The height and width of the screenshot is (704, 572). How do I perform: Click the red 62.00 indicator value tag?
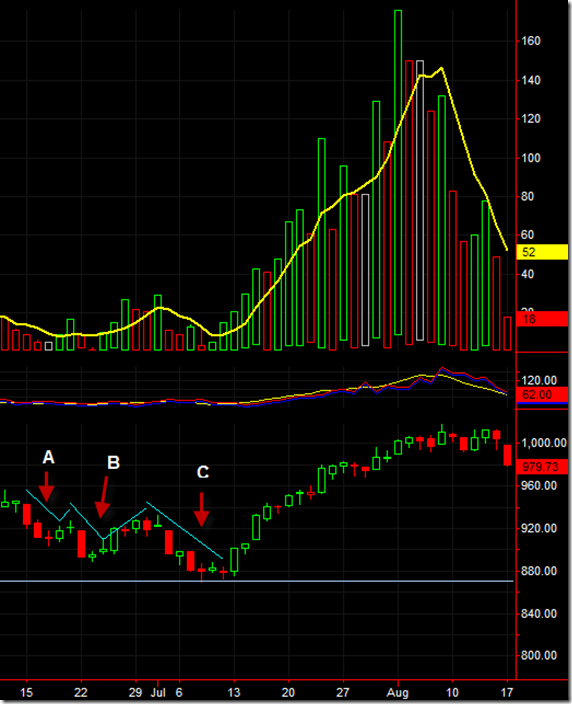542,395
